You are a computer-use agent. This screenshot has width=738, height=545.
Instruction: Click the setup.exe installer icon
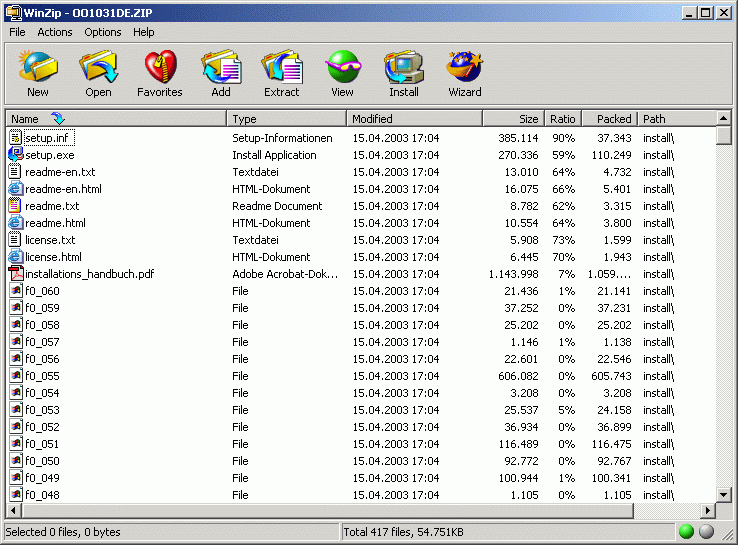(16, 155)
